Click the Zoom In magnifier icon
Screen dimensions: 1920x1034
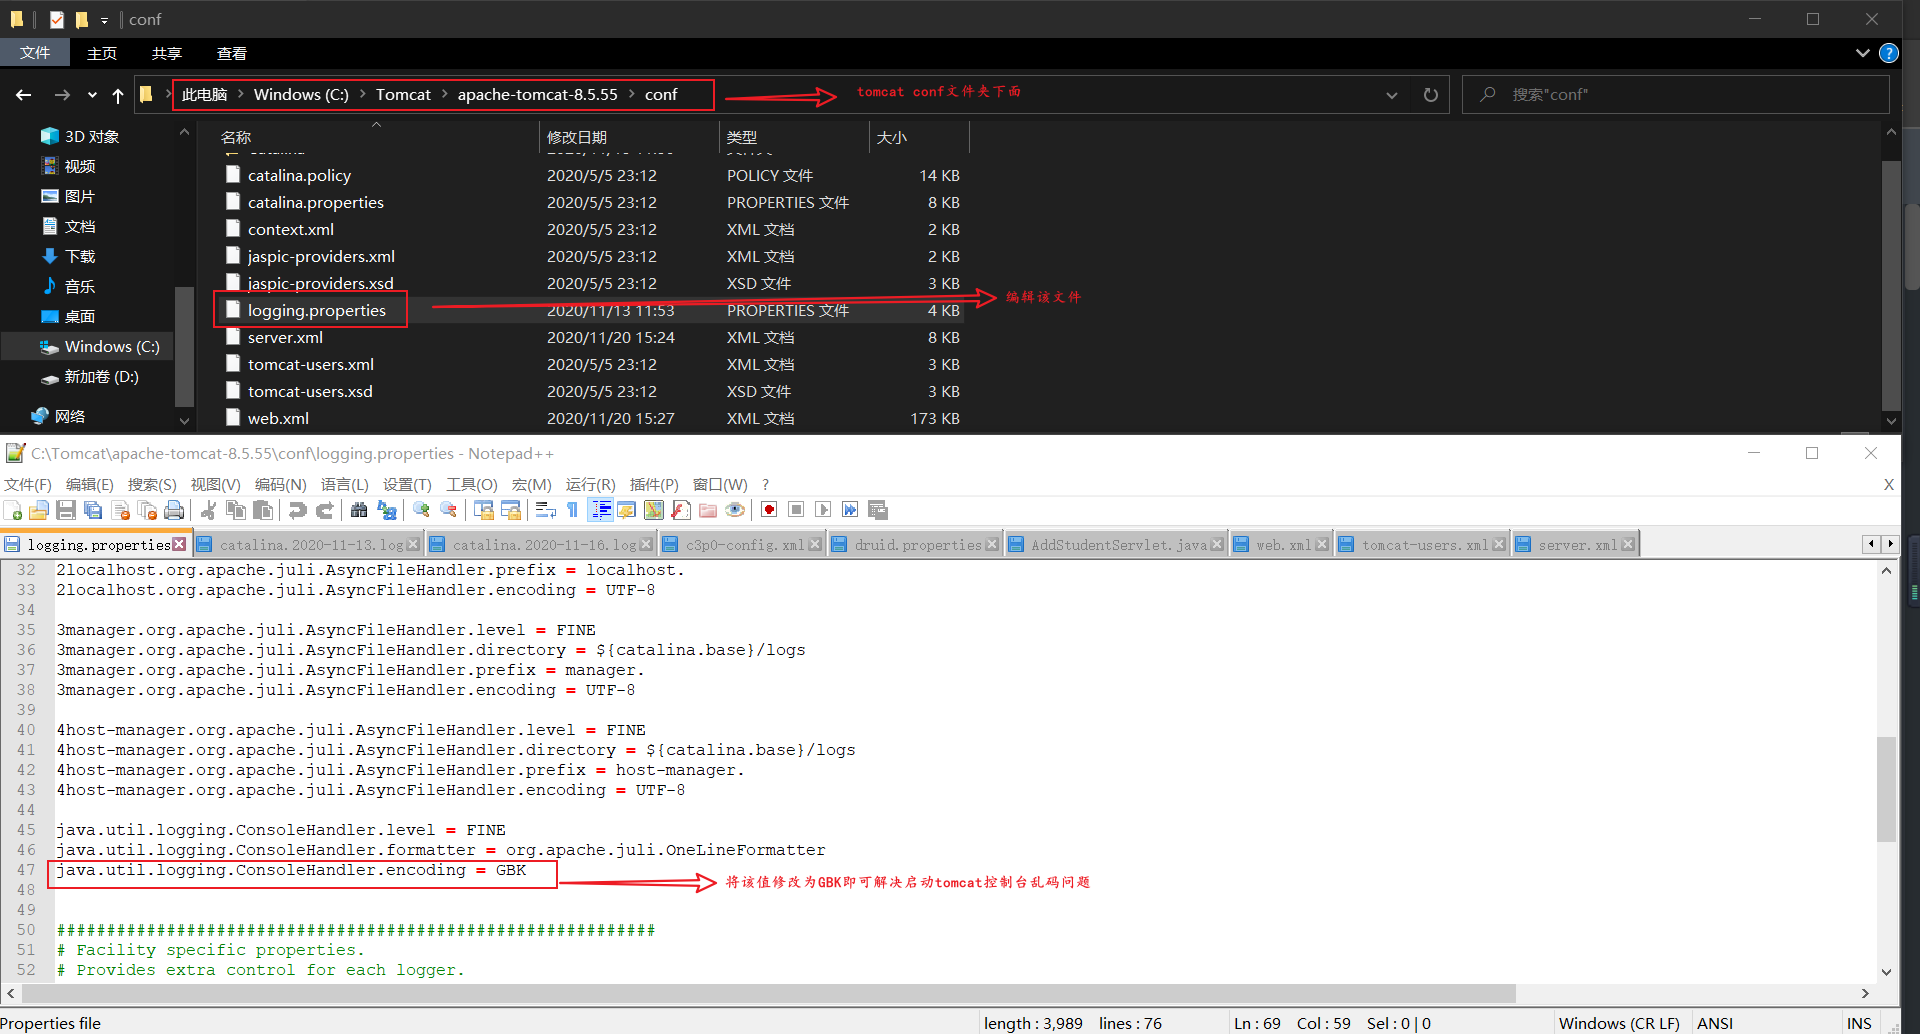[421, 510]
